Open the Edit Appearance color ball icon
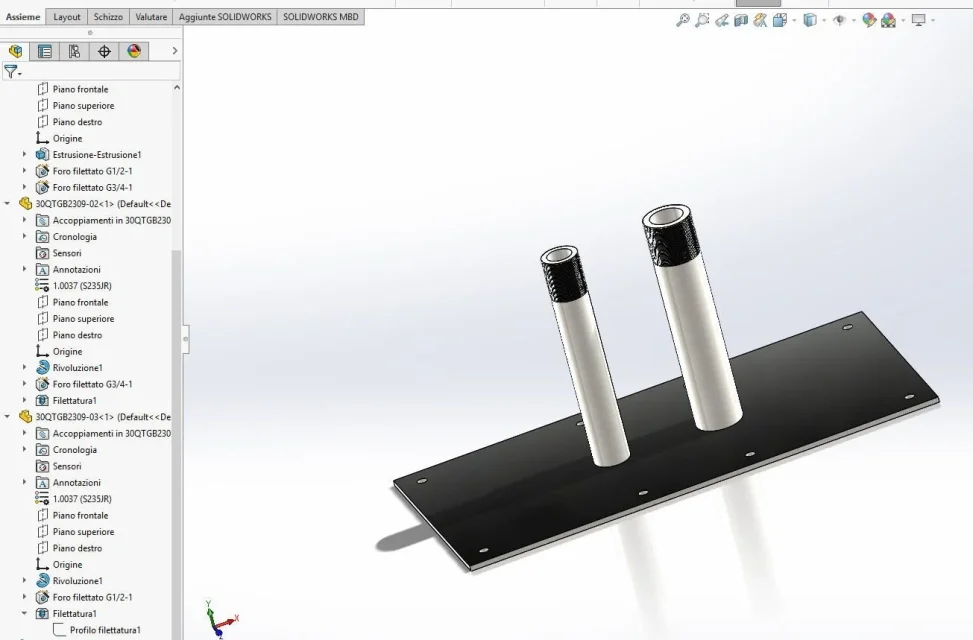 (869, 20)
